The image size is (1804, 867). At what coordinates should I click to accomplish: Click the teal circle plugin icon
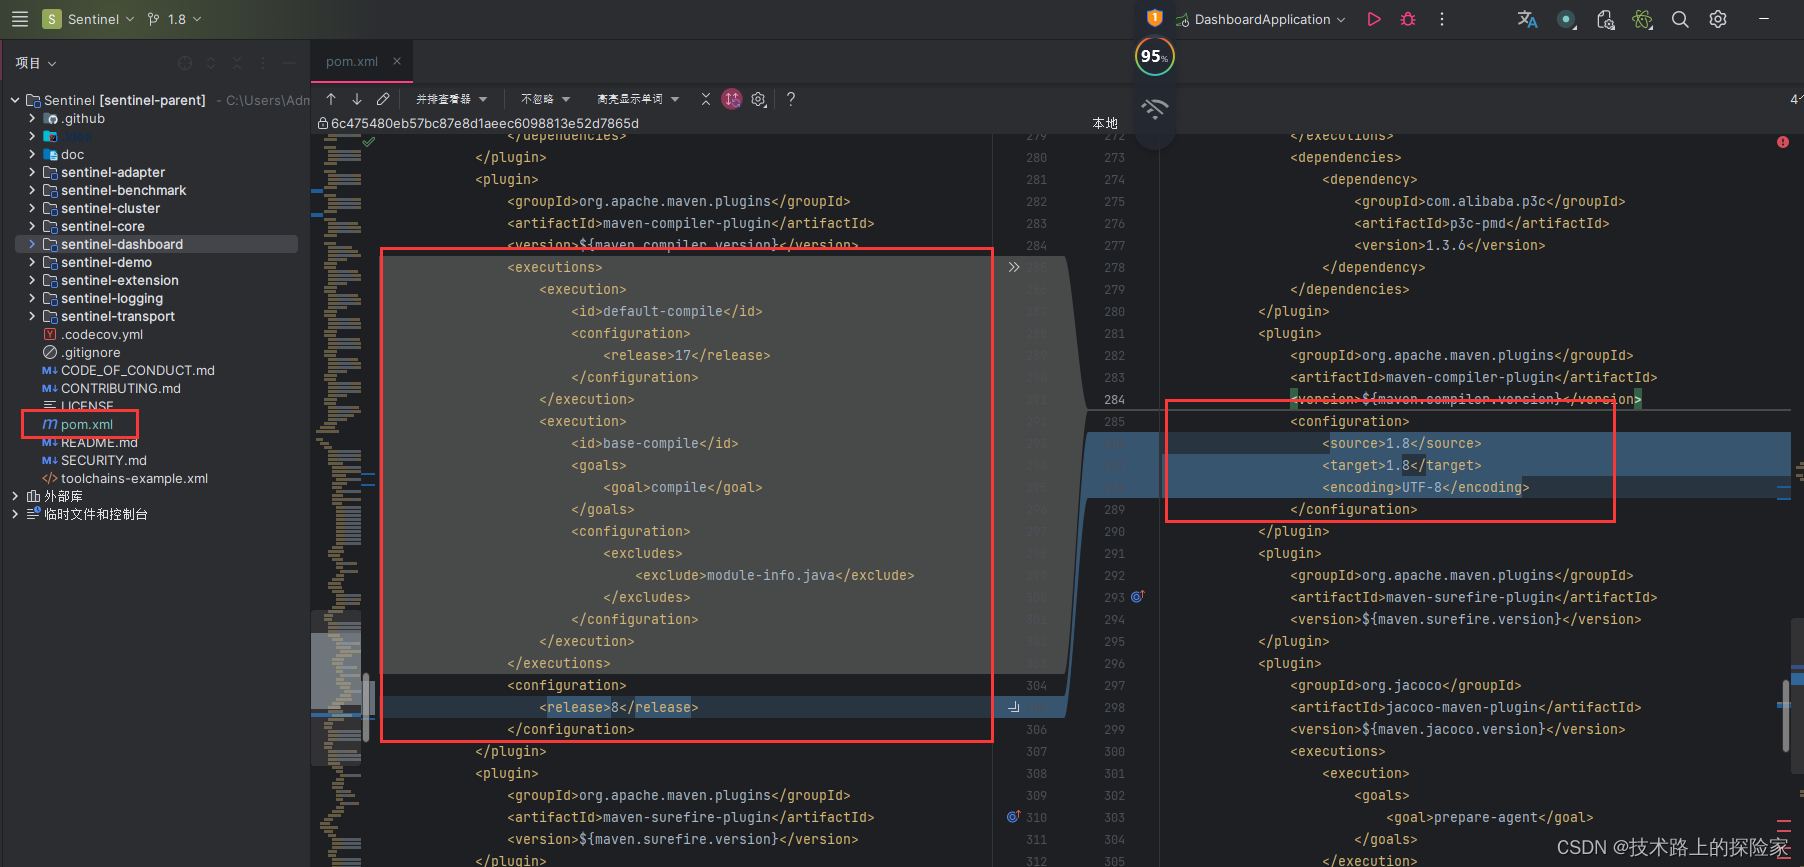(x=1566, y=19)
